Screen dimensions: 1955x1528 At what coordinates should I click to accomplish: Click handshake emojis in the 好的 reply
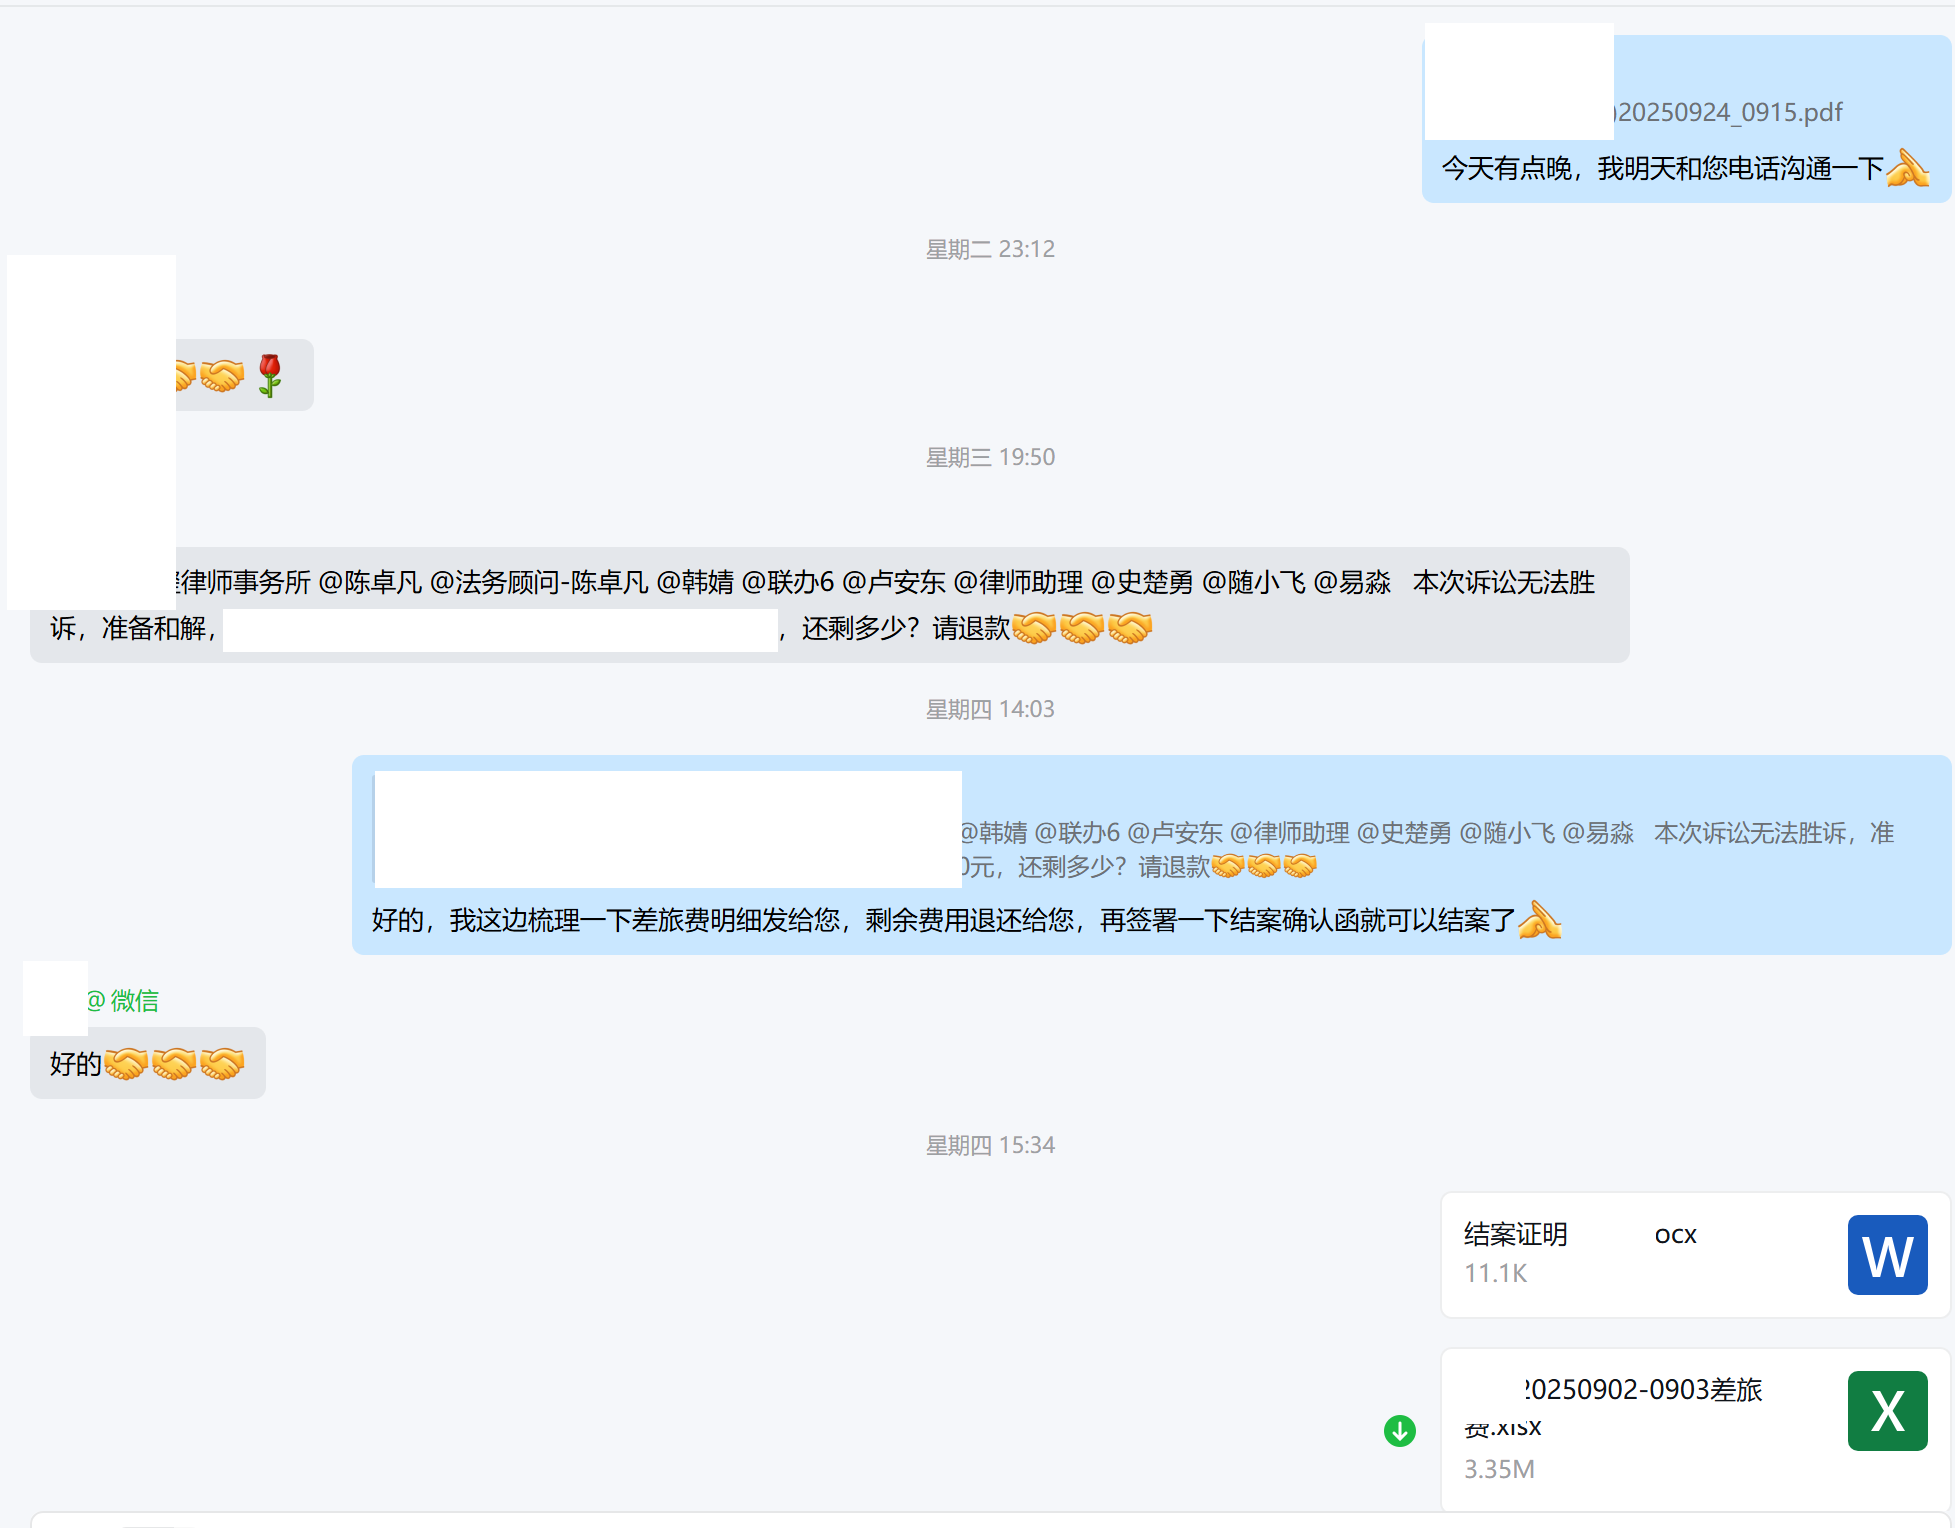point(174,1064)
